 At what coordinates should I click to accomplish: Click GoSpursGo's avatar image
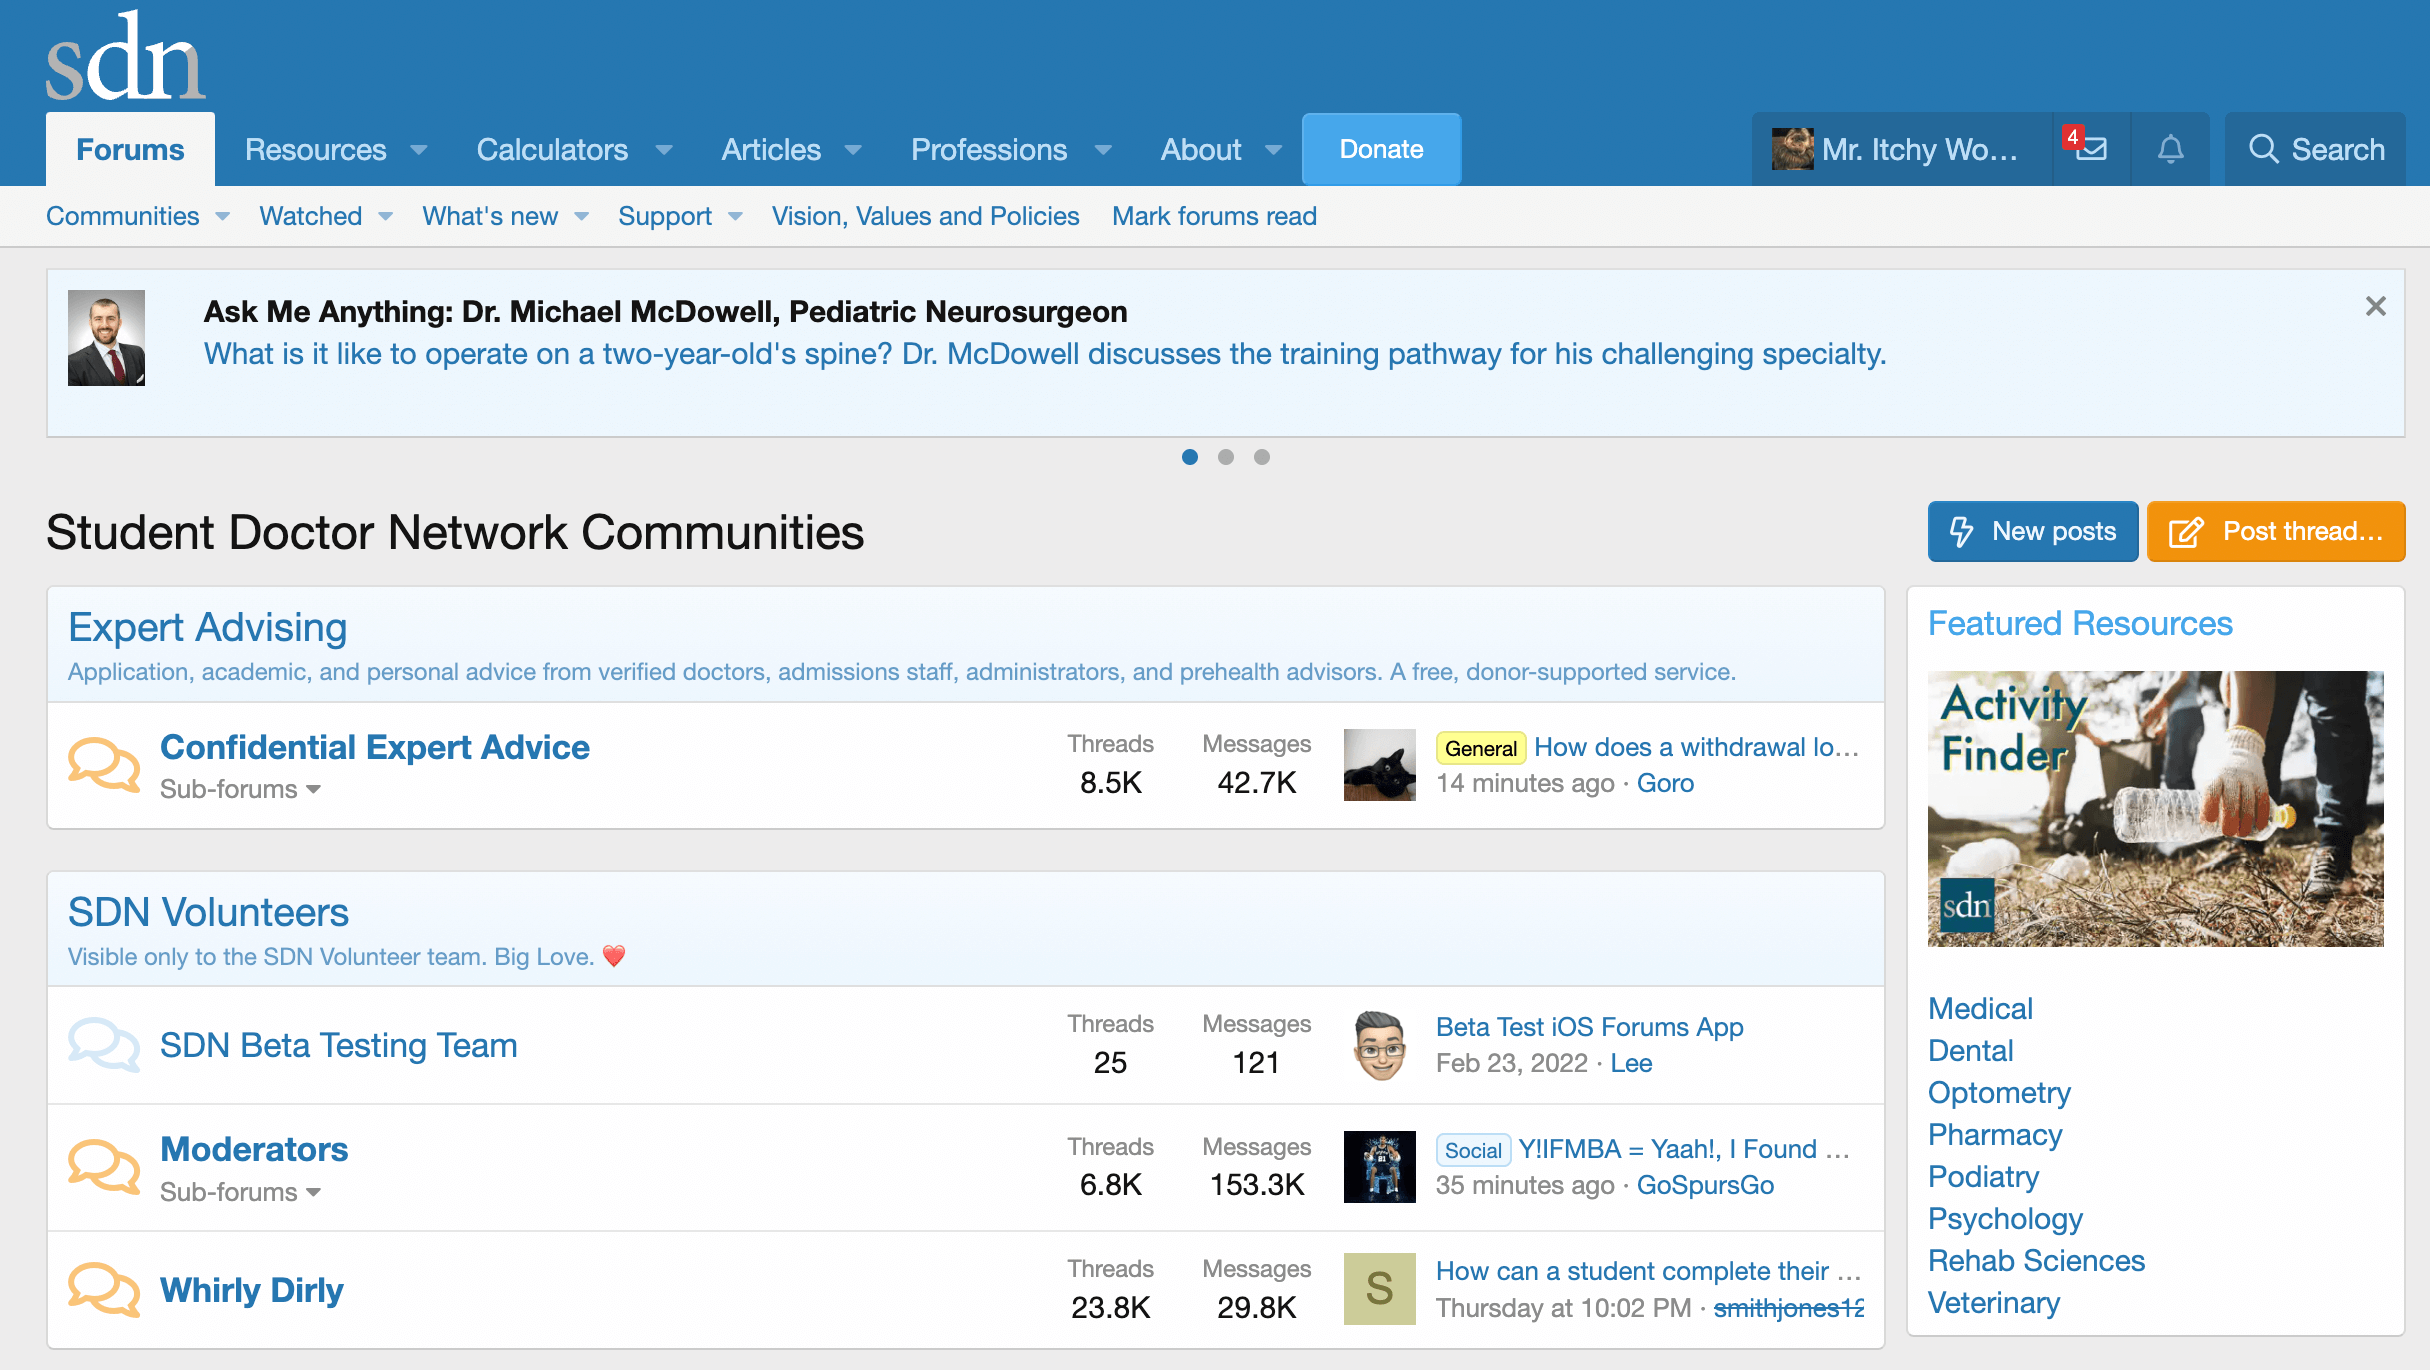click(x=1379, y=1167)
